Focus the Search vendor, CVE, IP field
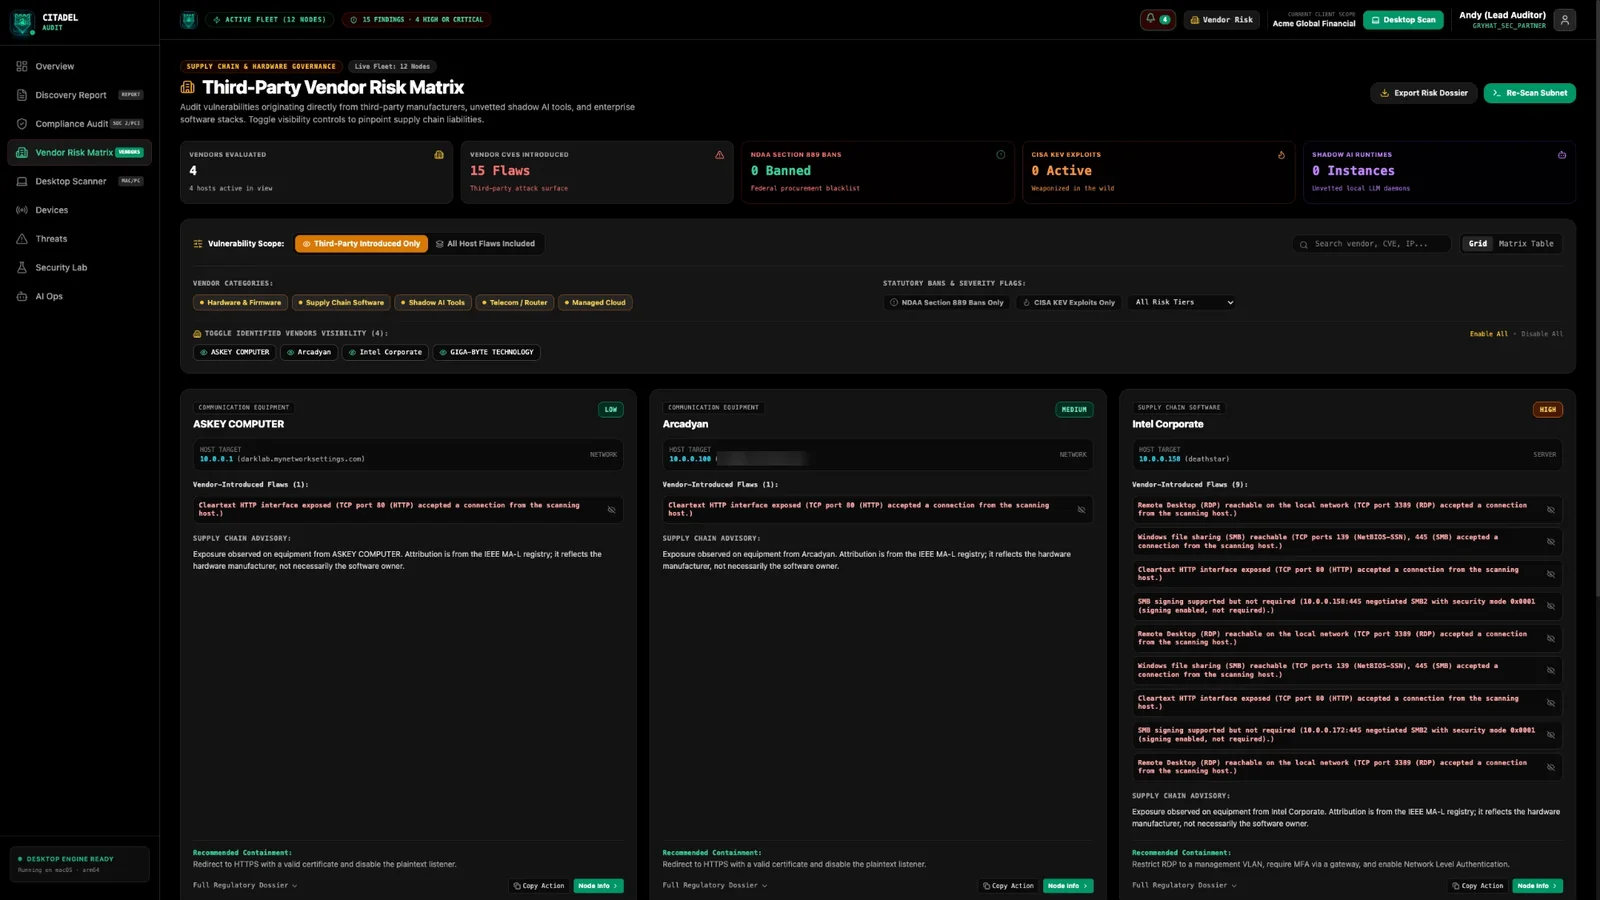1600x900 pixels. pos(1371,244)
